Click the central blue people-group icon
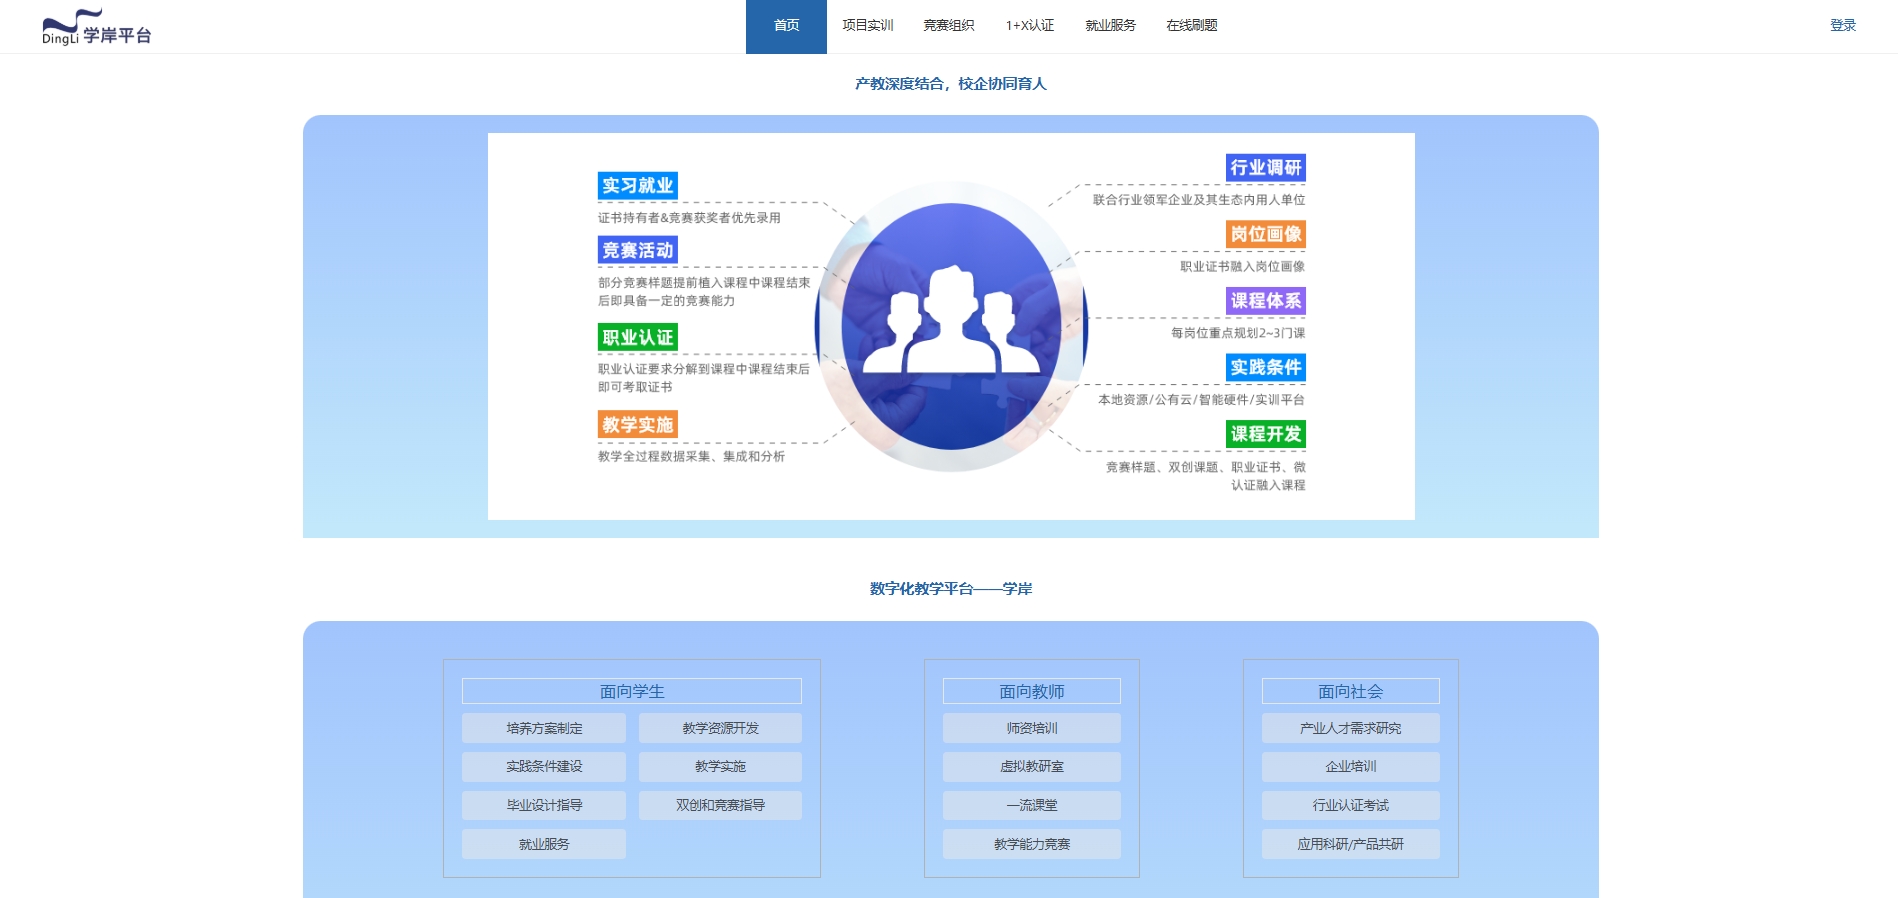1898x898 pixels. pos(951,326)
